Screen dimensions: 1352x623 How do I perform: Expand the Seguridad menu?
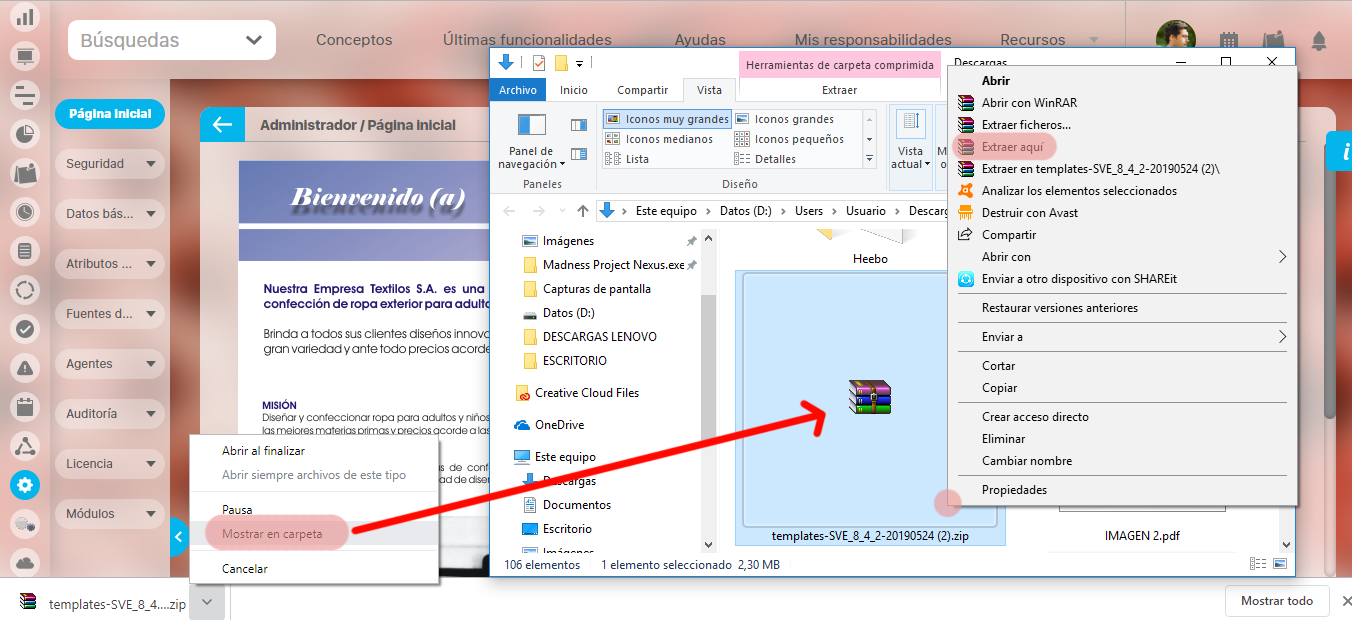click(x=110, y=164)
